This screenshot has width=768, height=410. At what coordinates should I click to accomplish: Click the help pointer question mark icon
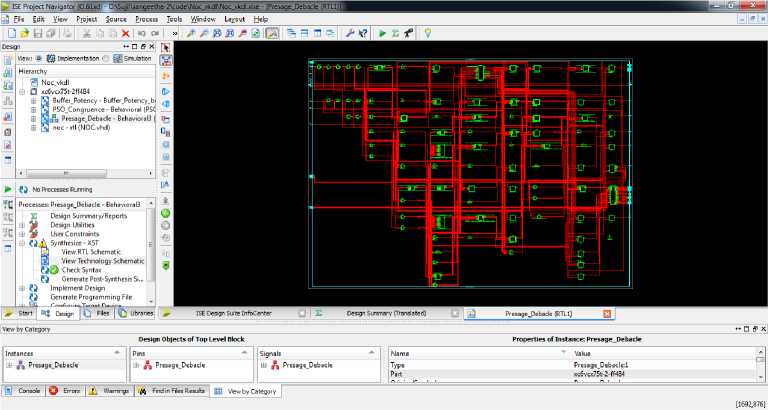[362, 33]
